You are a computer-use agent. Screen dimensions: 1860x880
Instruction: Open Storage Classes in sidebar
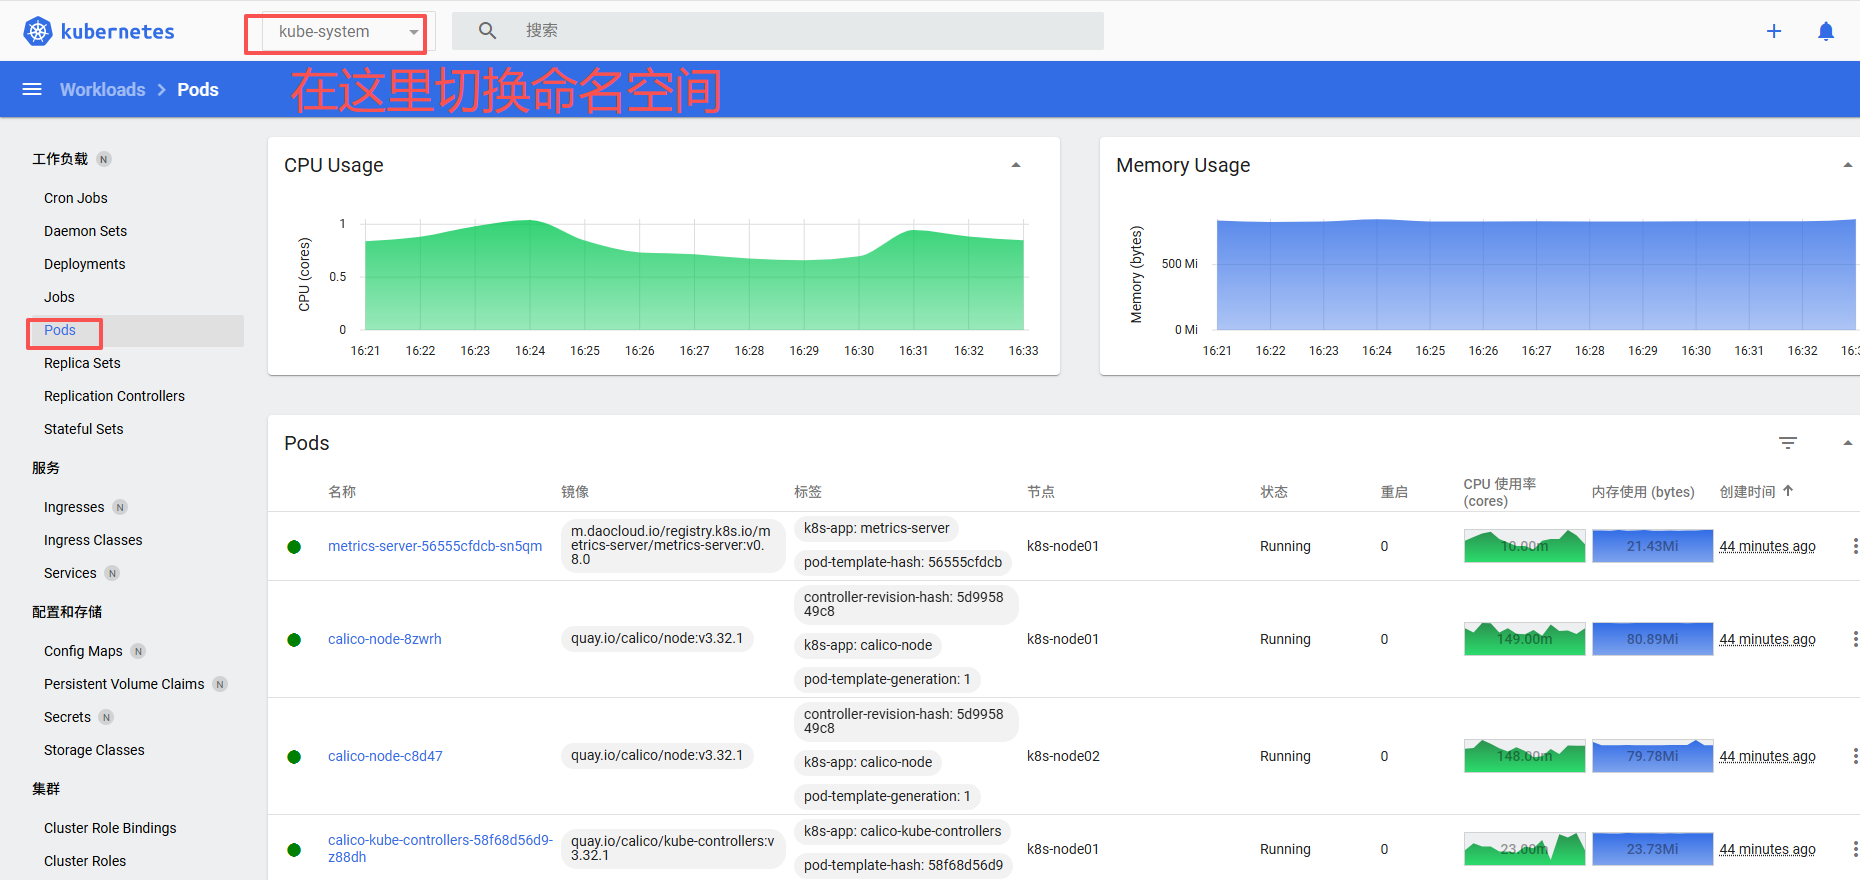(94, 750)
